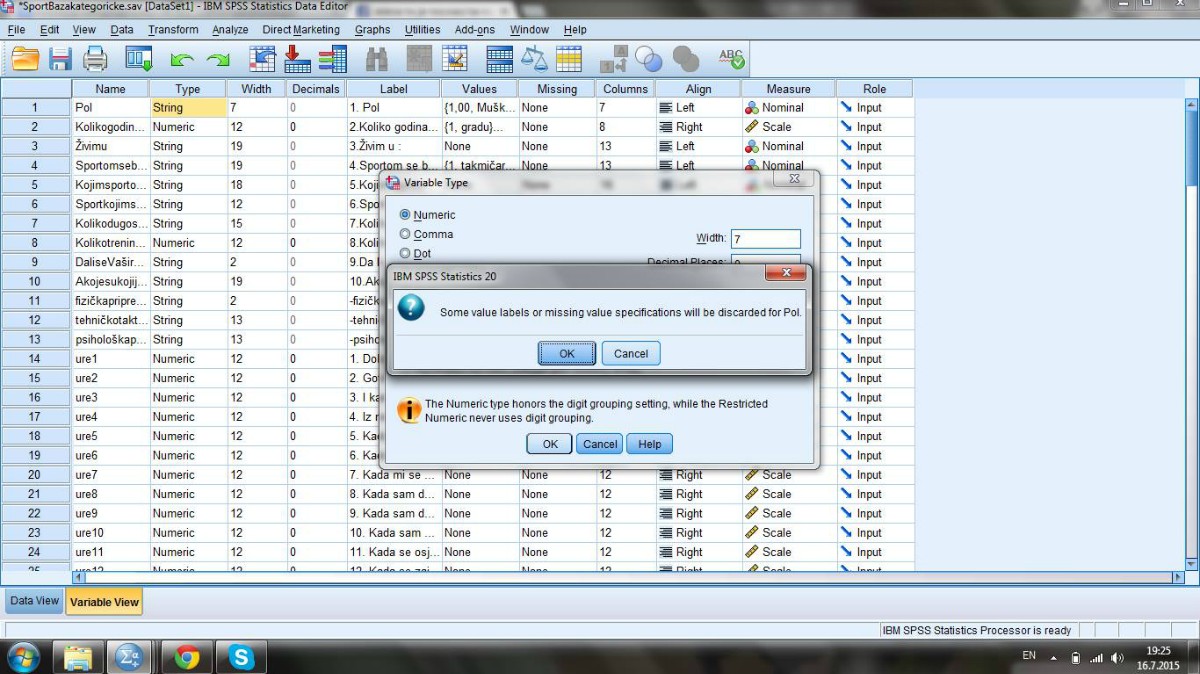This screenshot has height=674, width=1200.
Task: Select the Numeric radio button
Action: tap(405, 215)
